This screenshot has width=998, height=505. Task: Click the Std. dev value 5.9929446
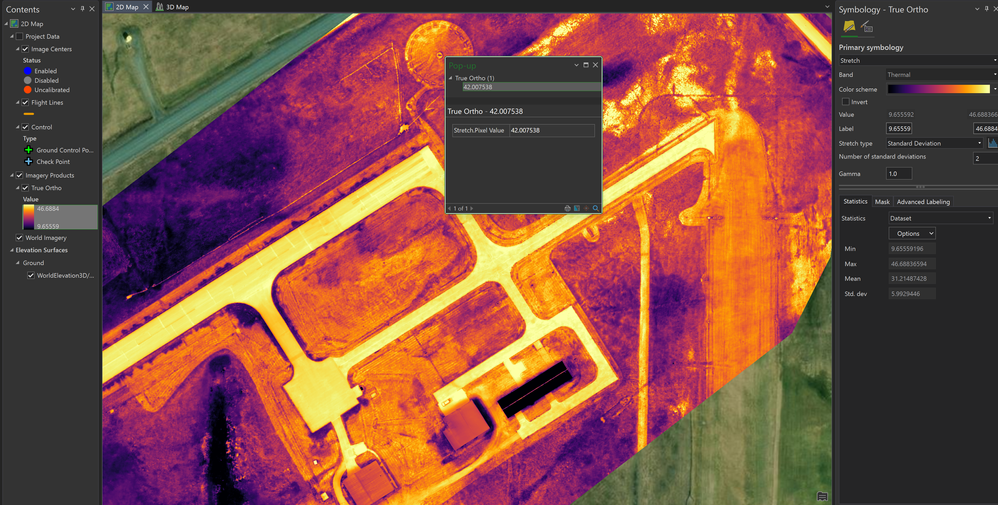(912, 294)
